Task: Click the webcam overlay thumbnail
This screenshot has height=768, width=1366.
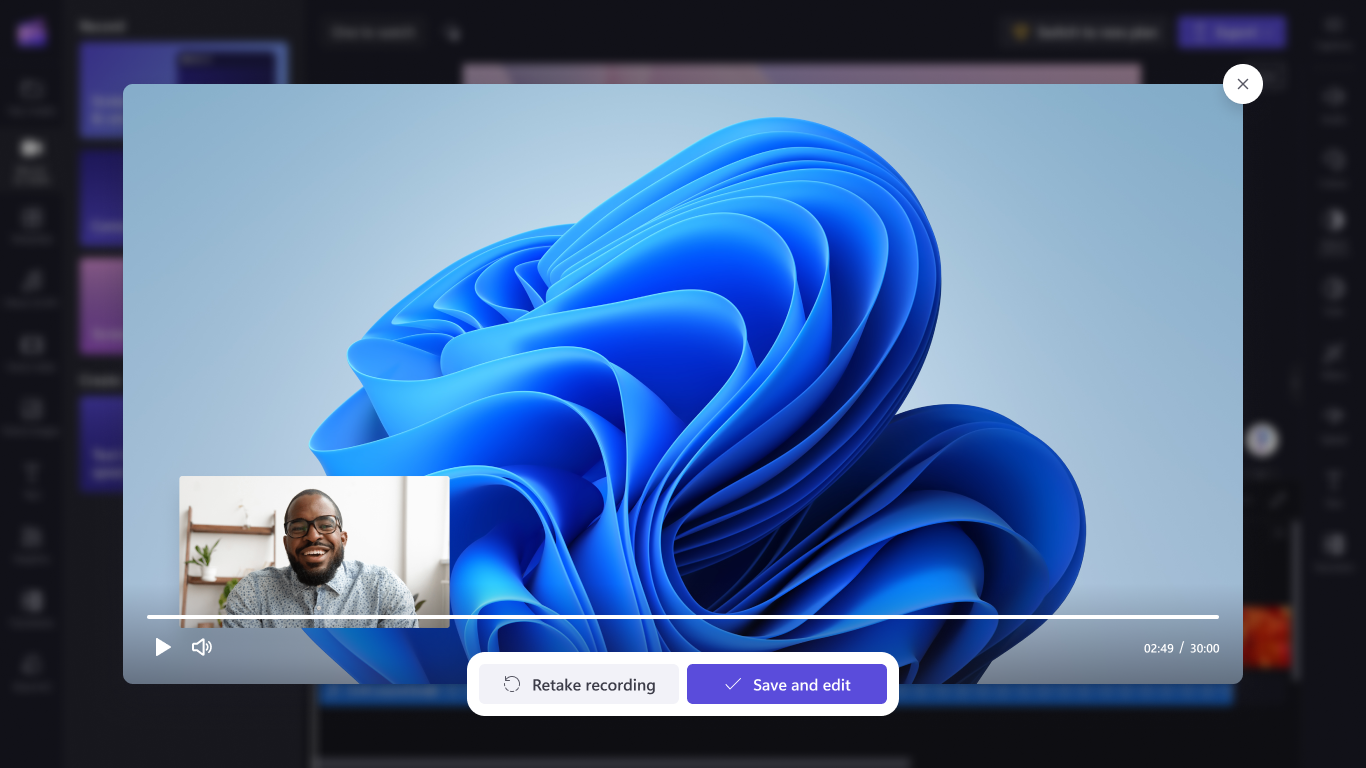Action: [314, 552]
